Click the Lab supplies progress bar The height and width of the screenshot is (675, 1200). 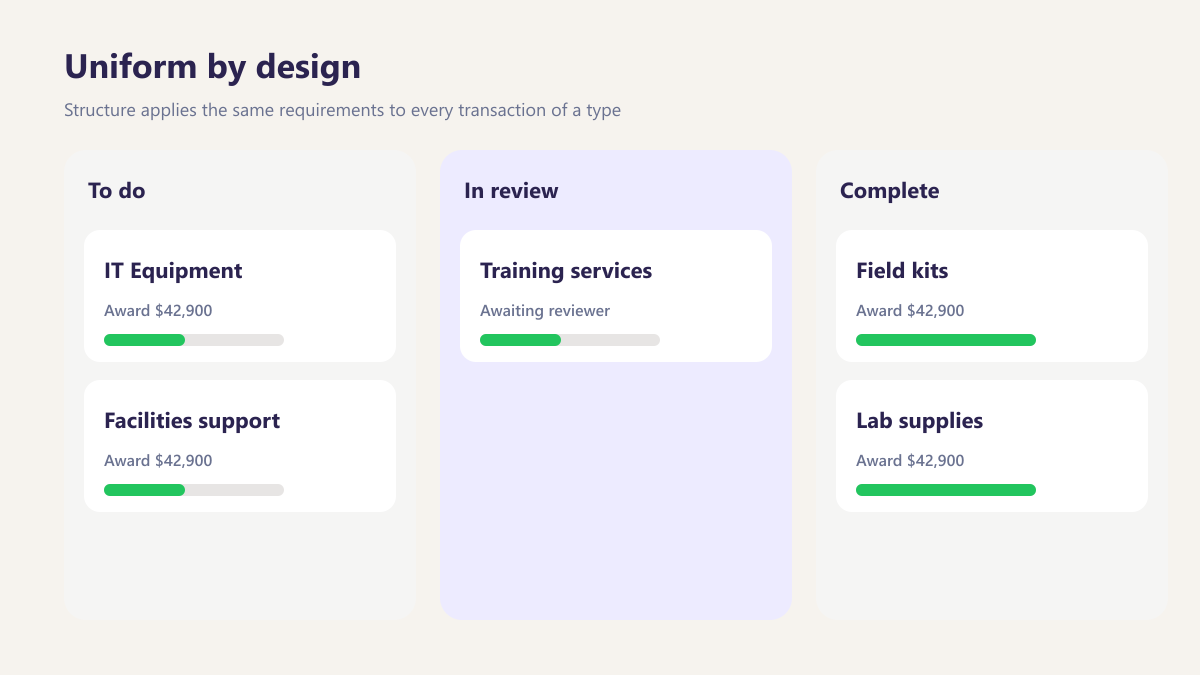(946, 490)
